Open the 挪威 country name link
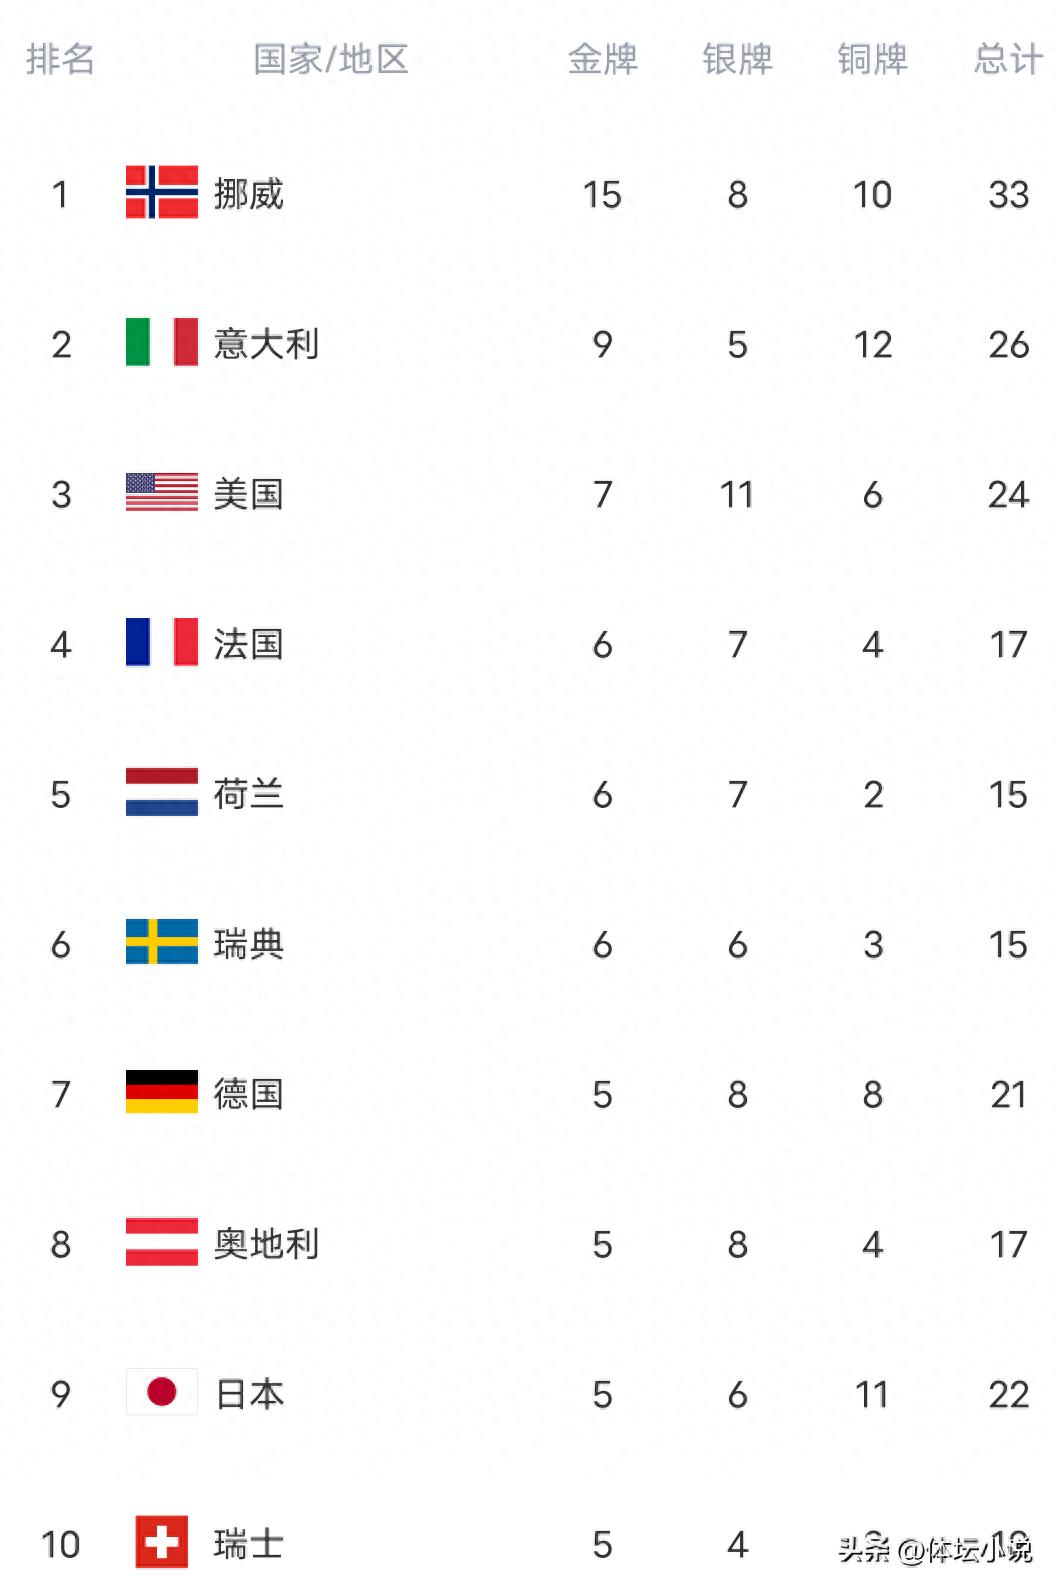The width and height of the screenshot is (1057, 1588). pos(248,194)
